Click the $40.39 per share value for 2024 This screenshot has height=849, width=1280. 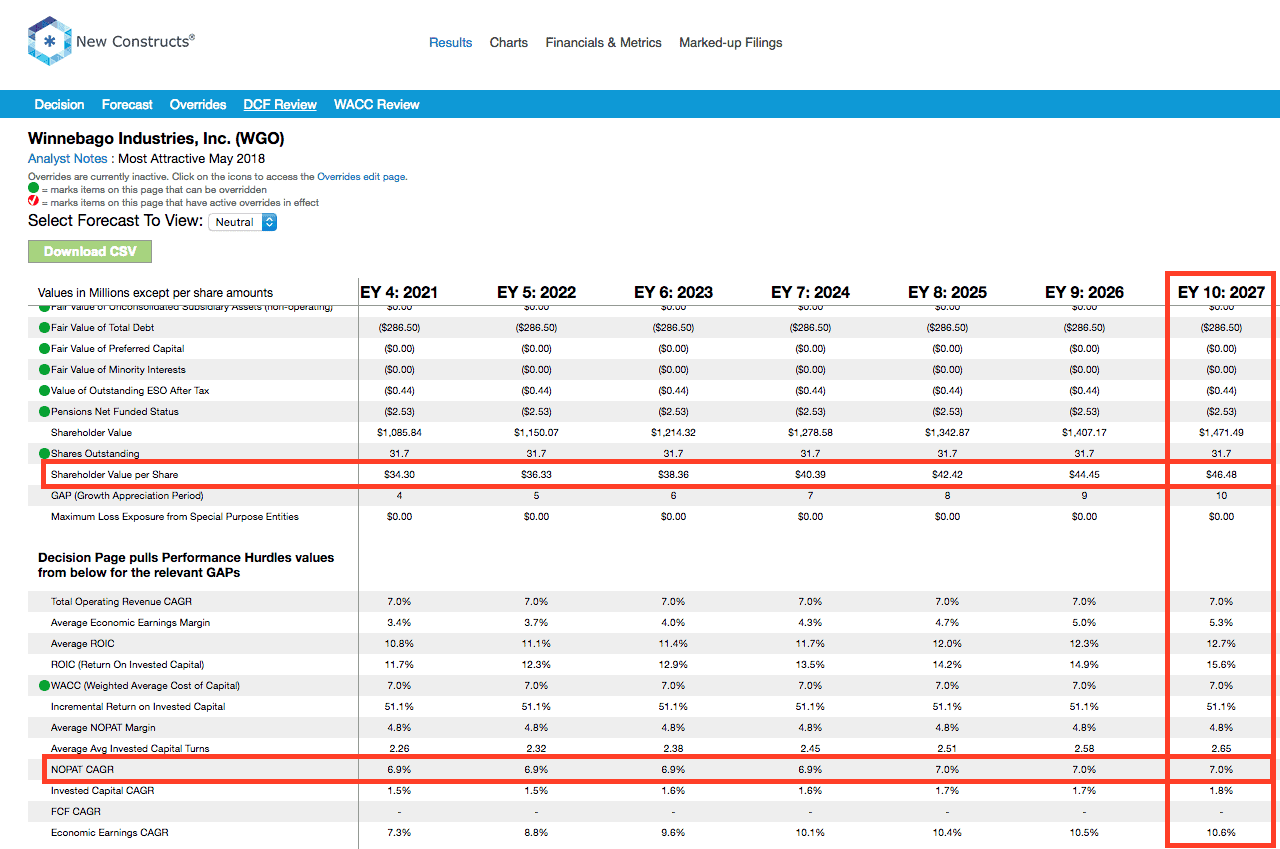(810, 475)
